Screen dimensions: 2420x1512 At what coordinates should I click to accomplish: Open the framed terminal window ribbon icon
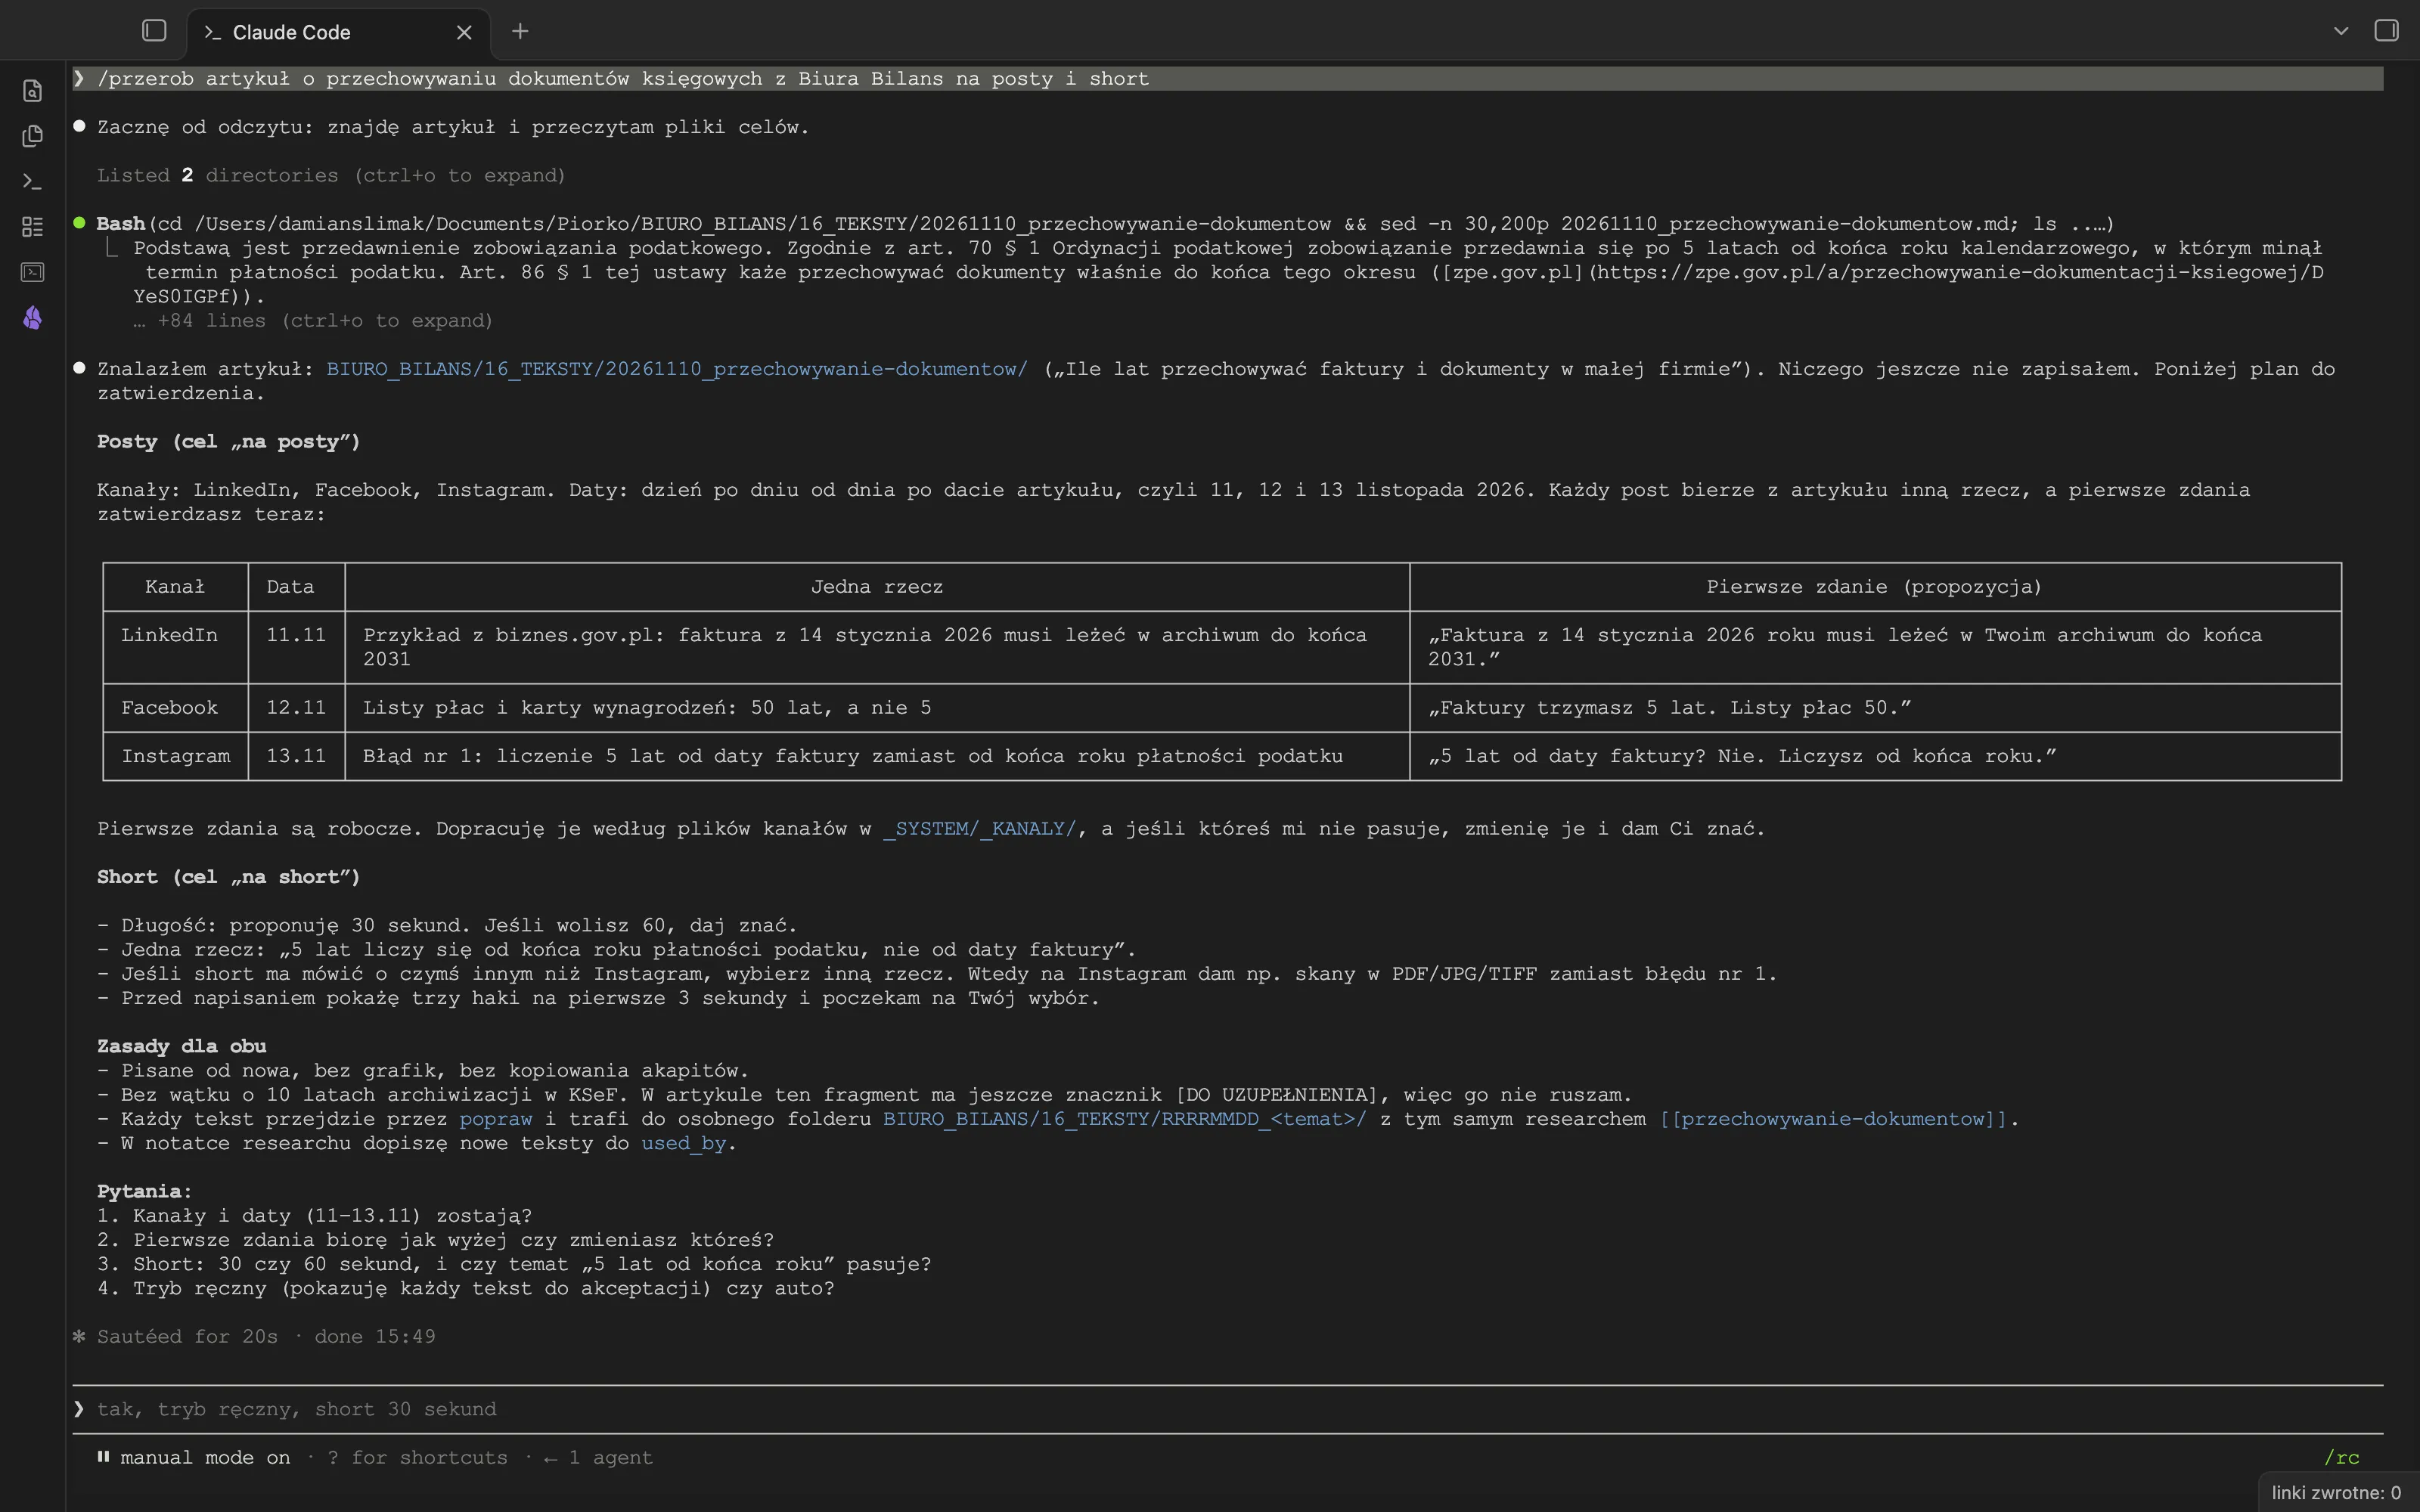click(x=32, y=272)
